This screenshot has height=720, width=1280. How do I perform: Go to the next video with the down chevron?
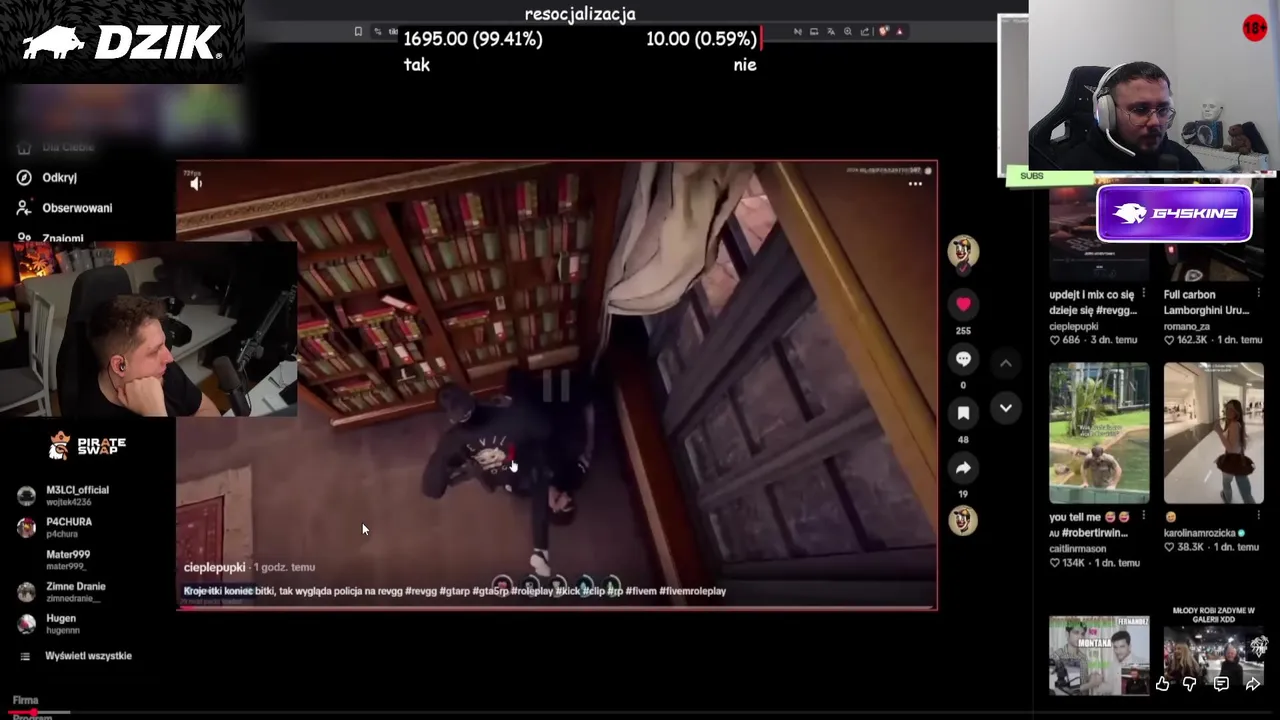[1006, 408]
